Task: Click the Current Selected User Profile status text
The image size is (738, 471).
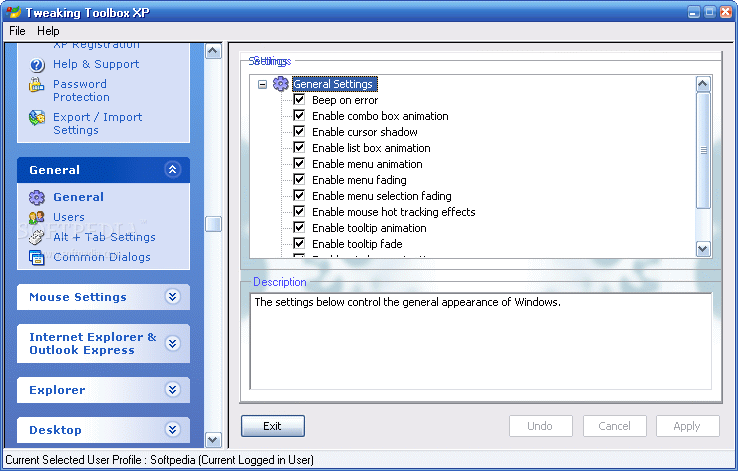Action: point(160,460)
